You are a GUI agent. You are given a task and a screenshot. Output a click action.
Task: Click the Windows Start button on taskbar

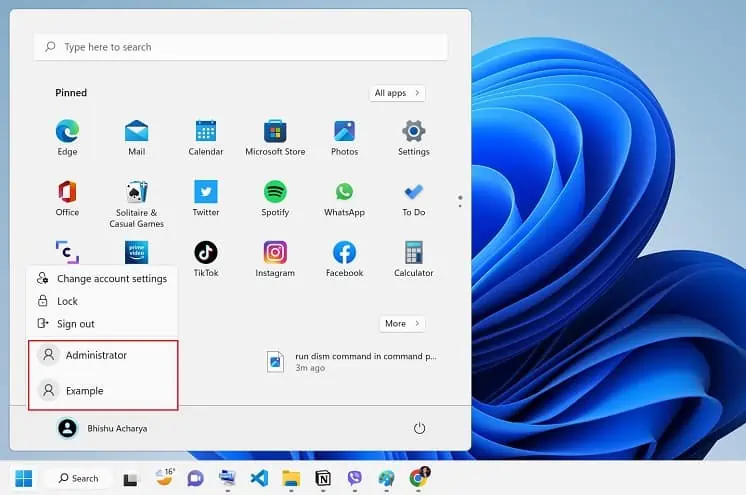(x=23, y=478)
